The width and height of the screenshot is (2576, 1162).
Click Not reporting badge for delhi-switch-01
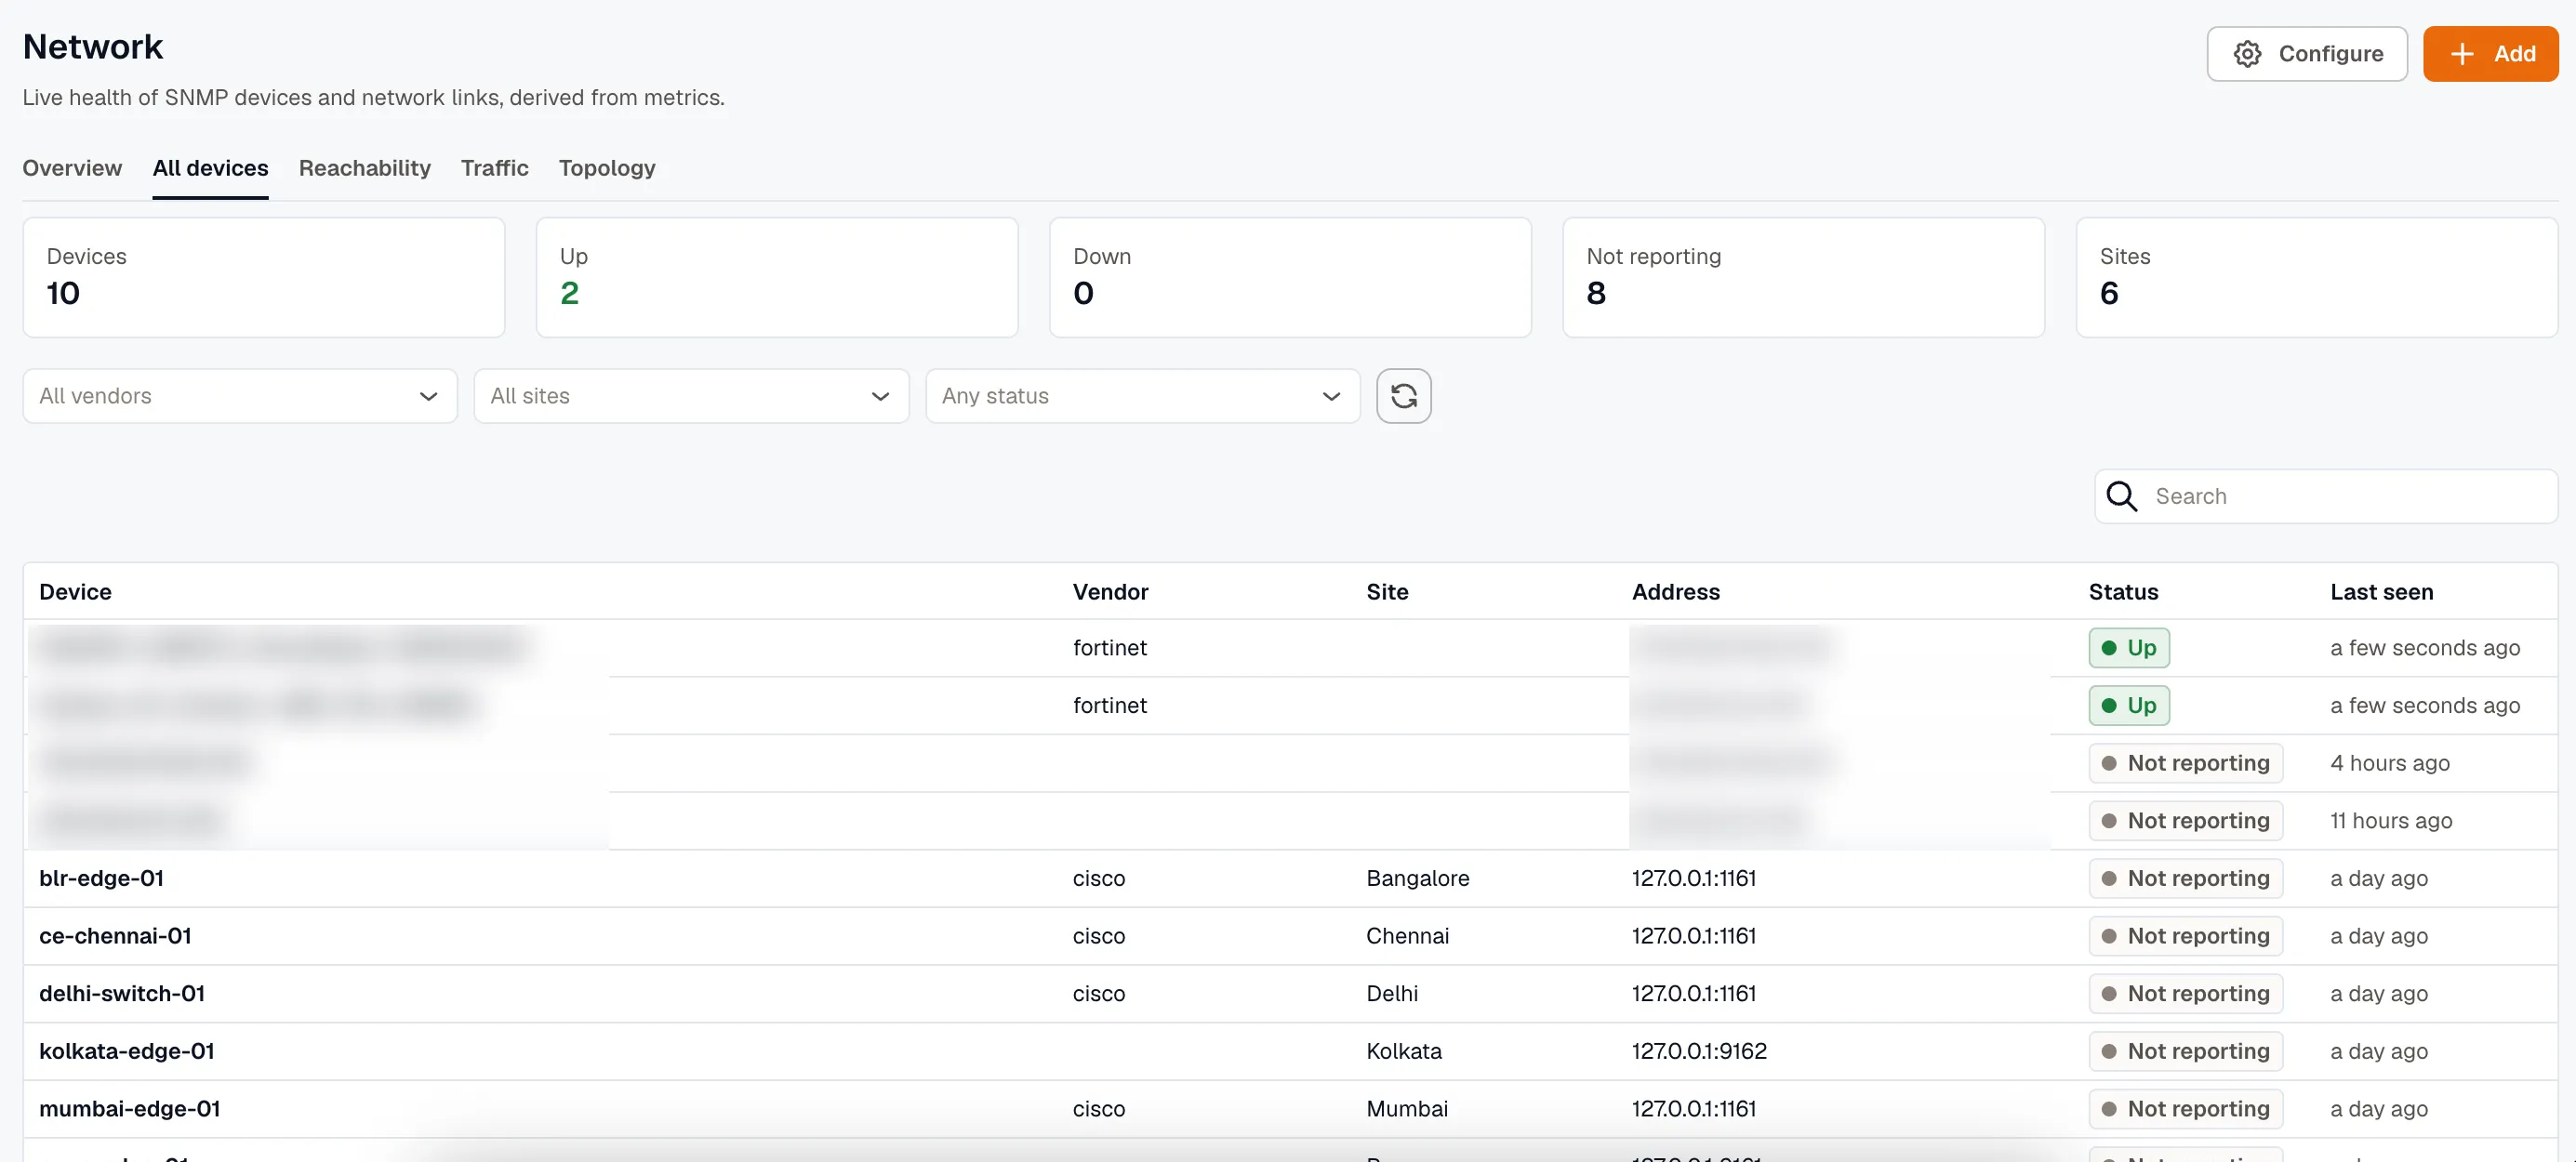2185,994
